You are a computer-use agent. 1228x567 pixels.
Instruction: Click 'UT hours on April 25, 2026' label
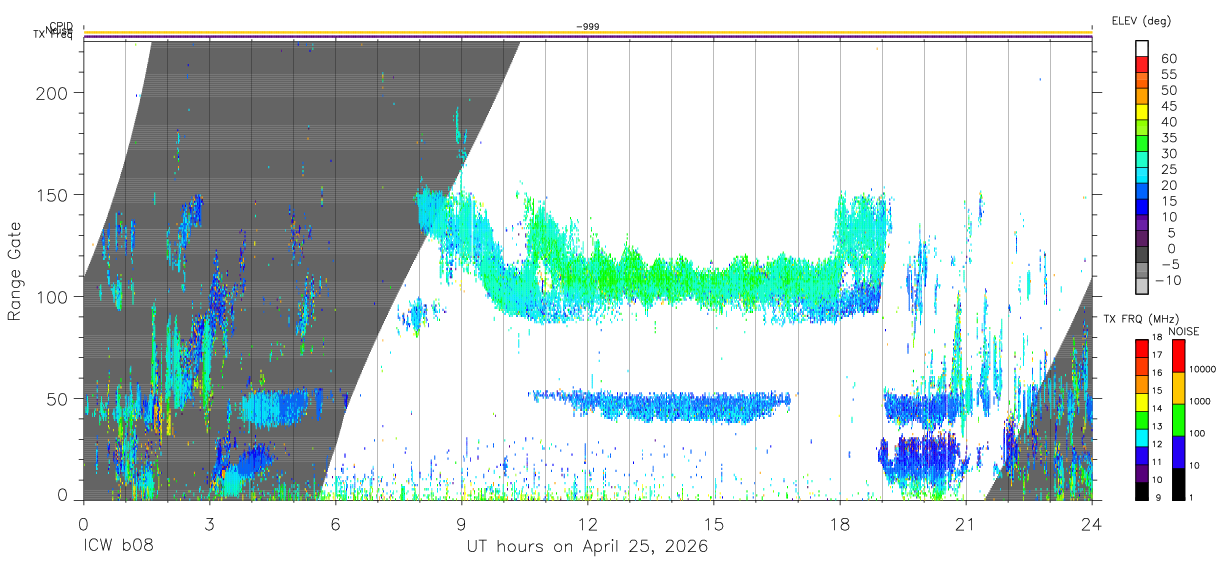click(587, 547)
